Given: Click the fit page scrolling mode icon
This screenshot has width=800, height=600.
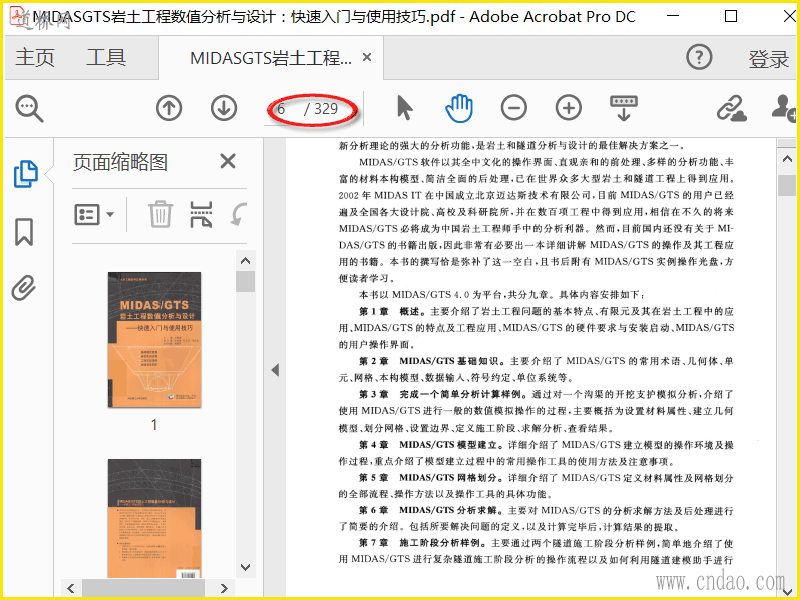Looking at the screenshot, I should [624, 108].
